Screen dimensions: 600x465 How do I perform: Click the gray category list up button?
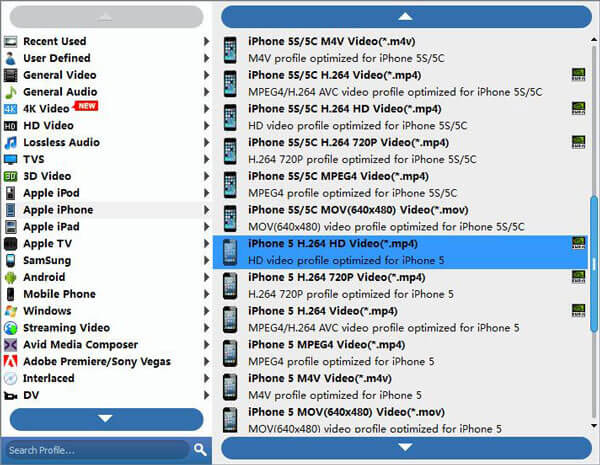[x=106, y=17]
